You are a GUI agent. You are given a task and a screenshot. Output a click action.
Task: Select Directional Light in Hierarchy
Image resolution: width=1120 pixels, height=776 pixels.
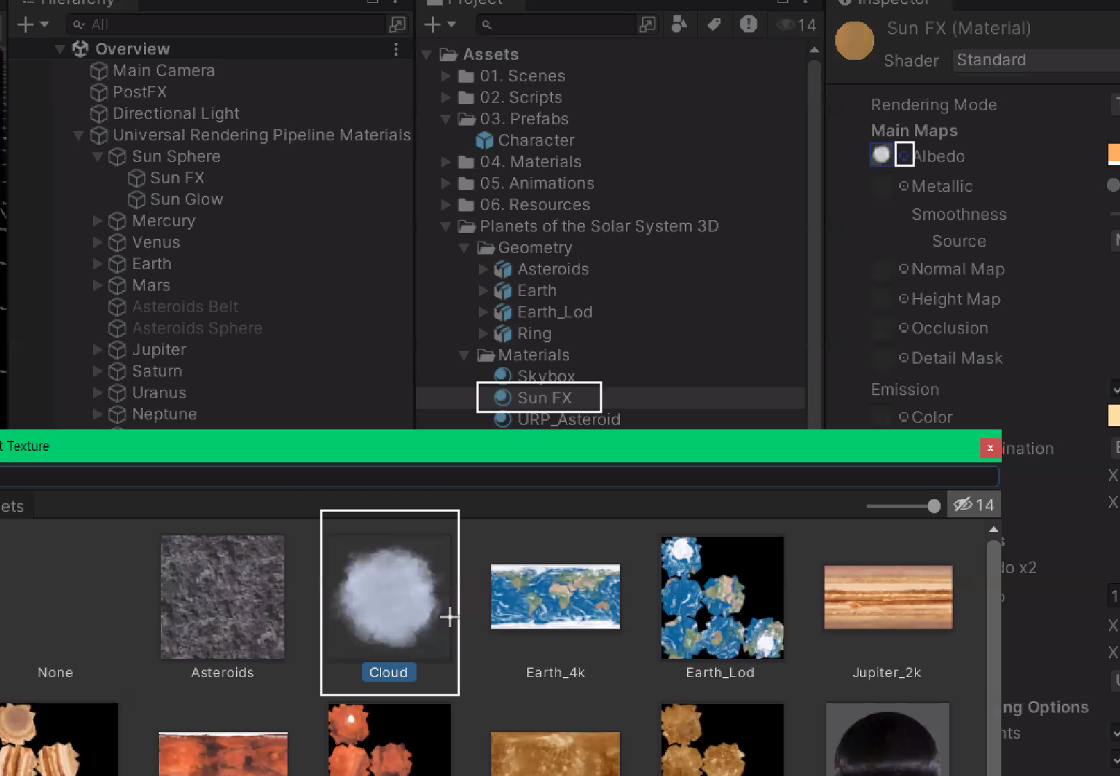pos(176,114)
